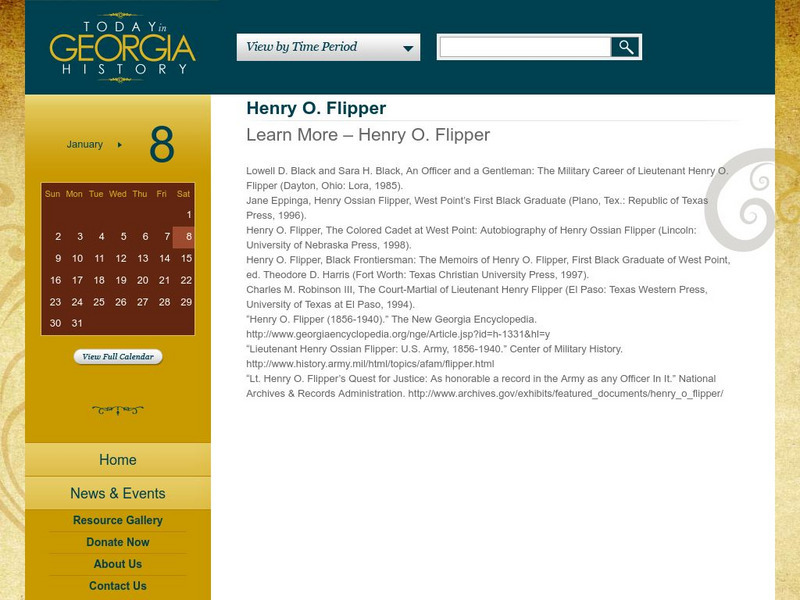Click View Full Calendar button

(x=118, y=357)
